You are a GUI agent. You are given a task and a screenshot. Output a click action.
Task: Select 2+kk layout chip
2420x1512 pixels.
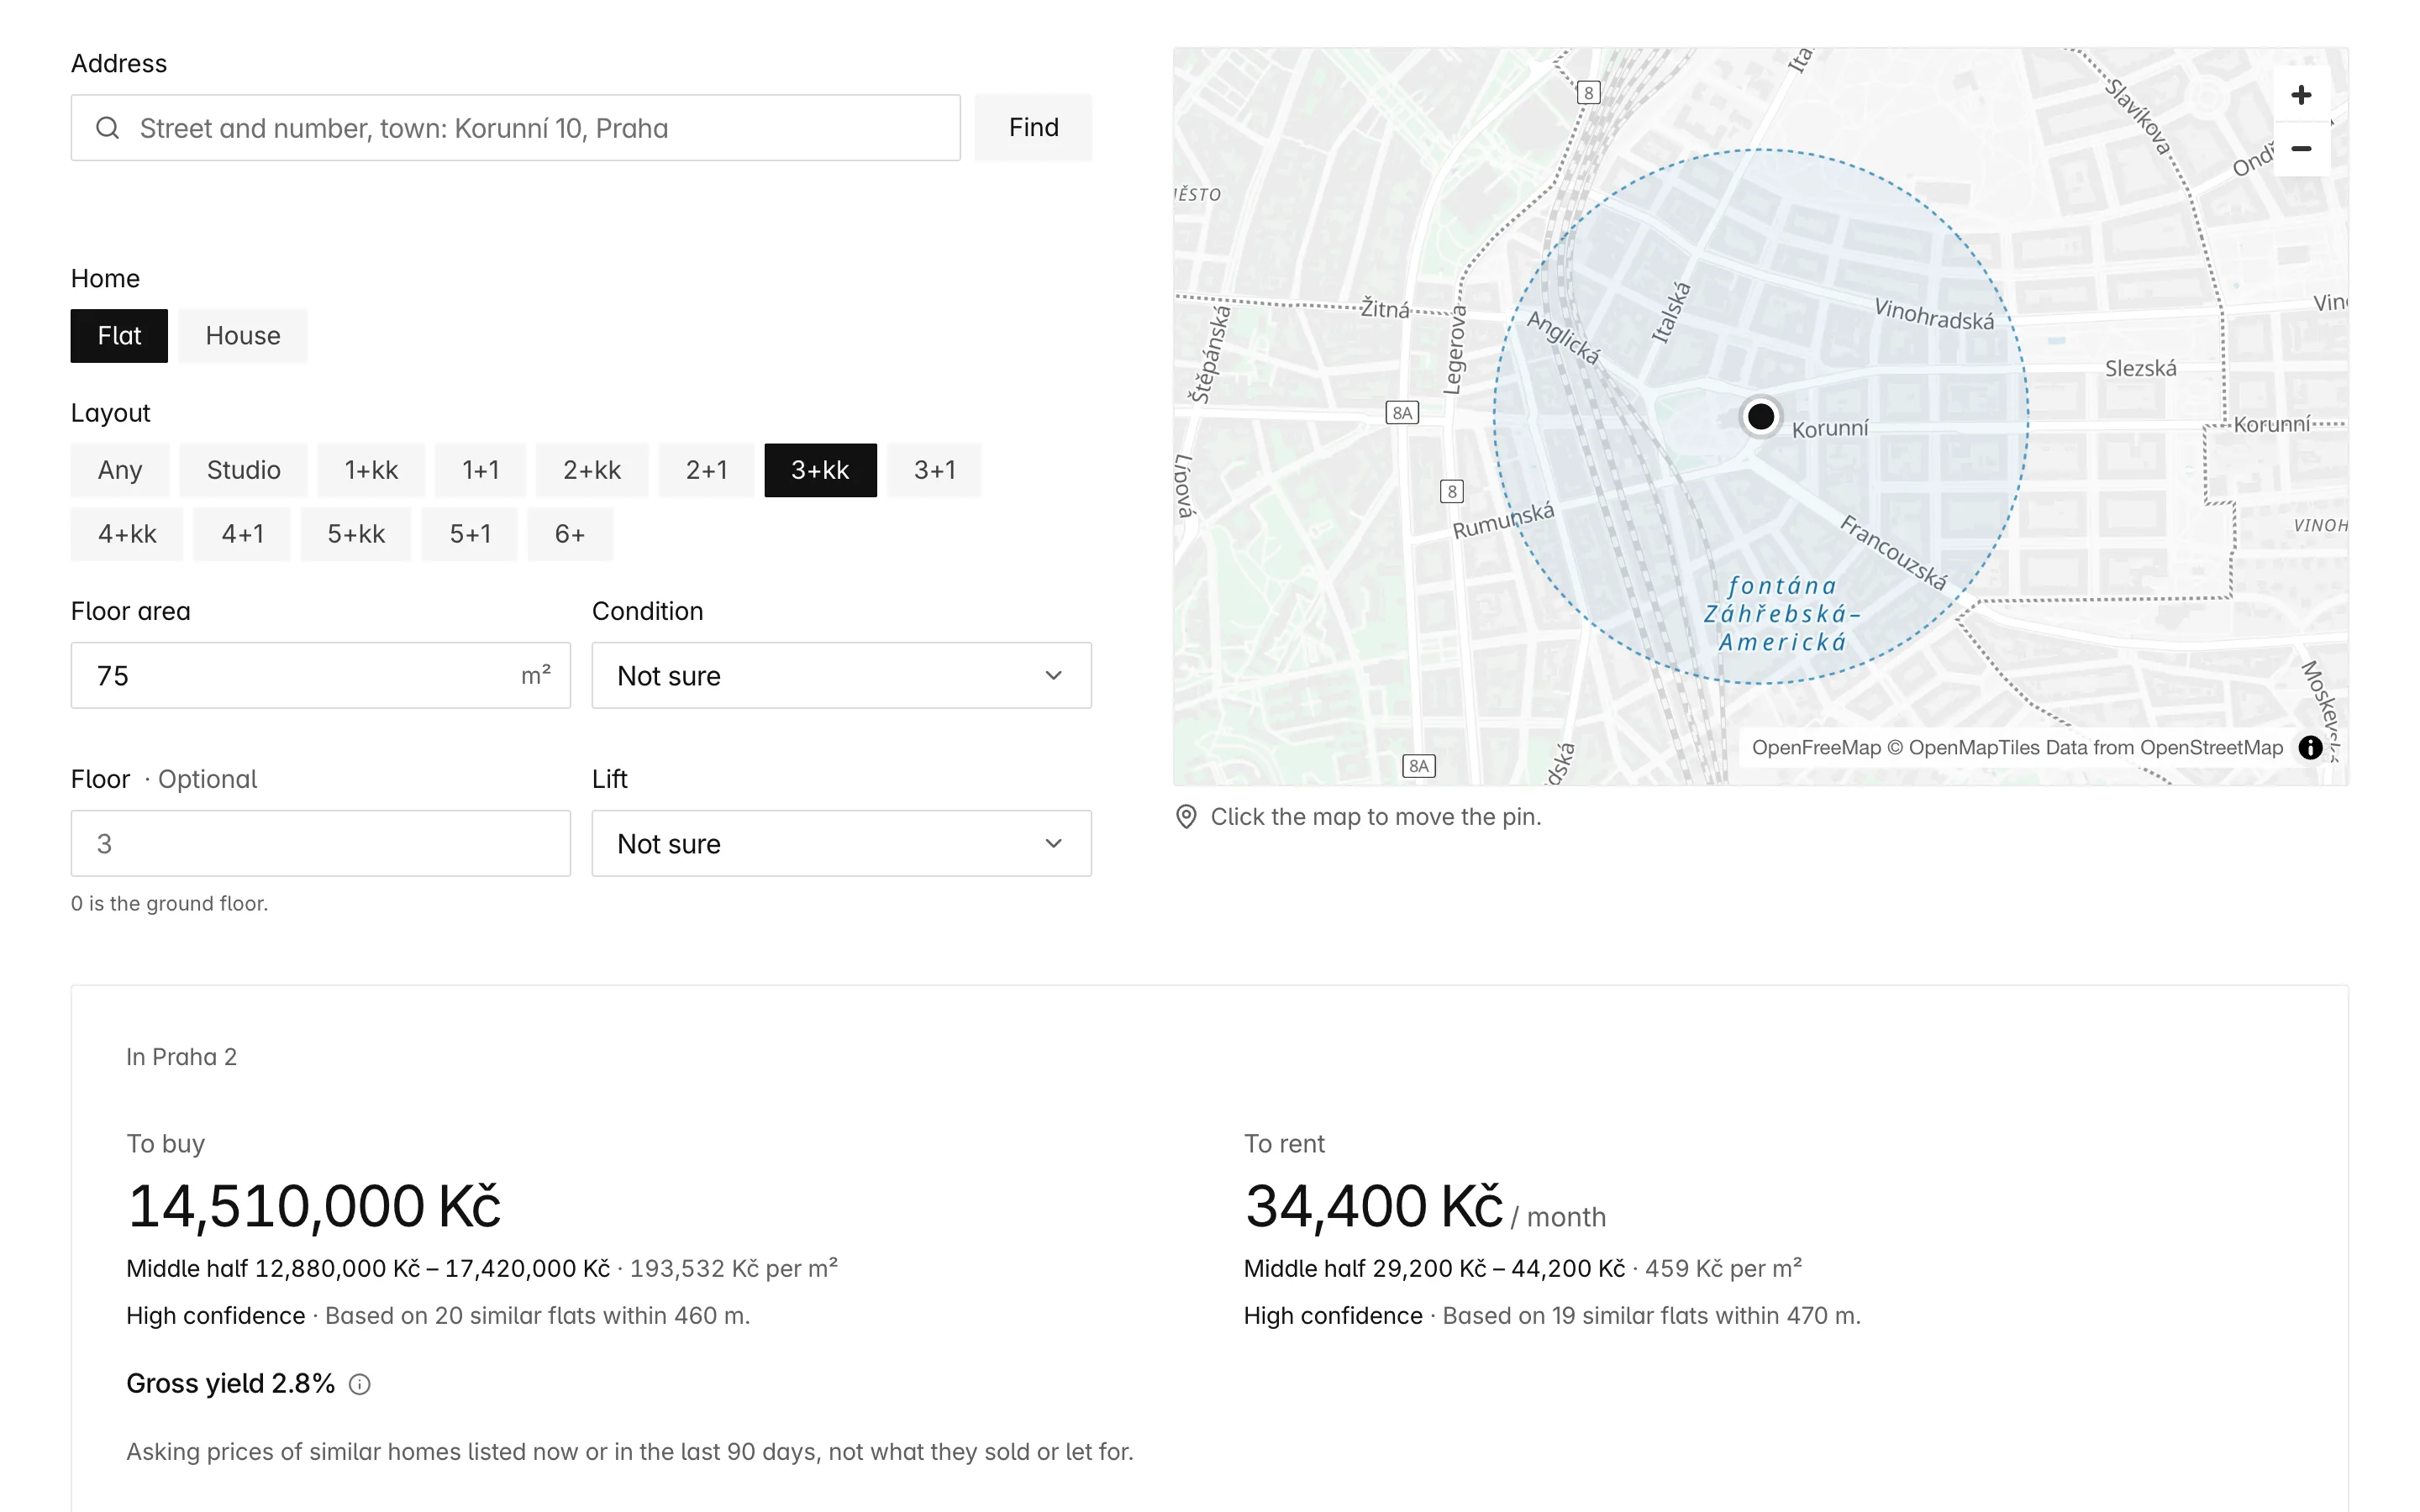click(x=592, y=470)
